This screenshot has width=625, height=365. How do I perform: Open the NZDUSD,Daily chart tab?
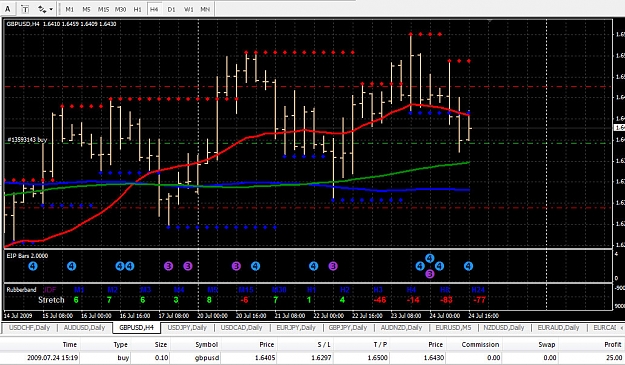tap(504, 328)
